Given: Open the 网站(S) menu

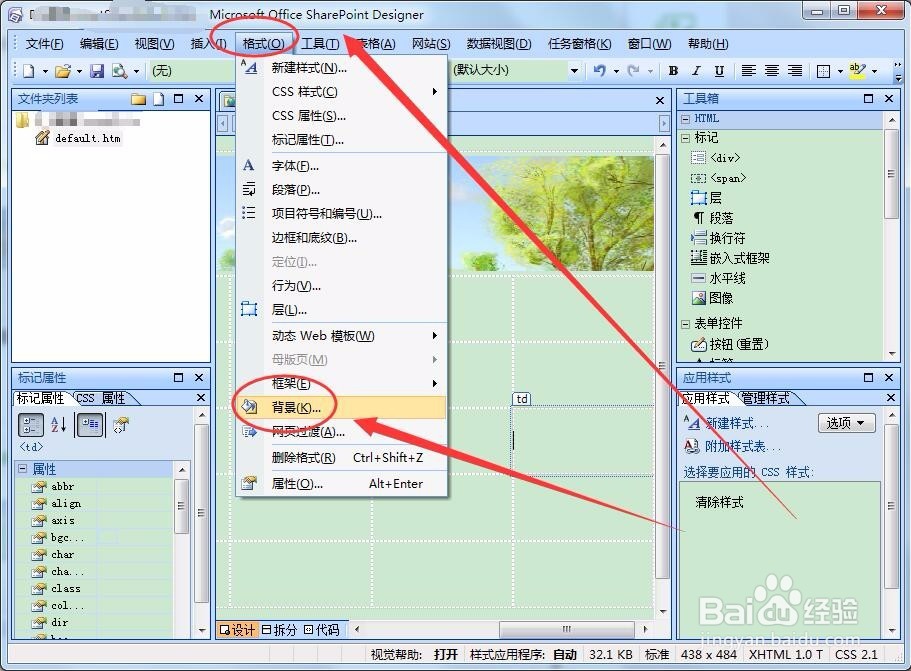Looking at the screenshot, I should click(431, 44).
